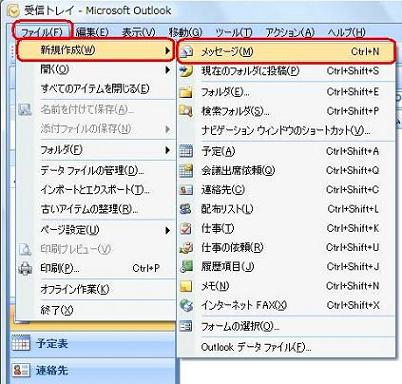Open the 編集(E) menu

[x=92, y=32]
